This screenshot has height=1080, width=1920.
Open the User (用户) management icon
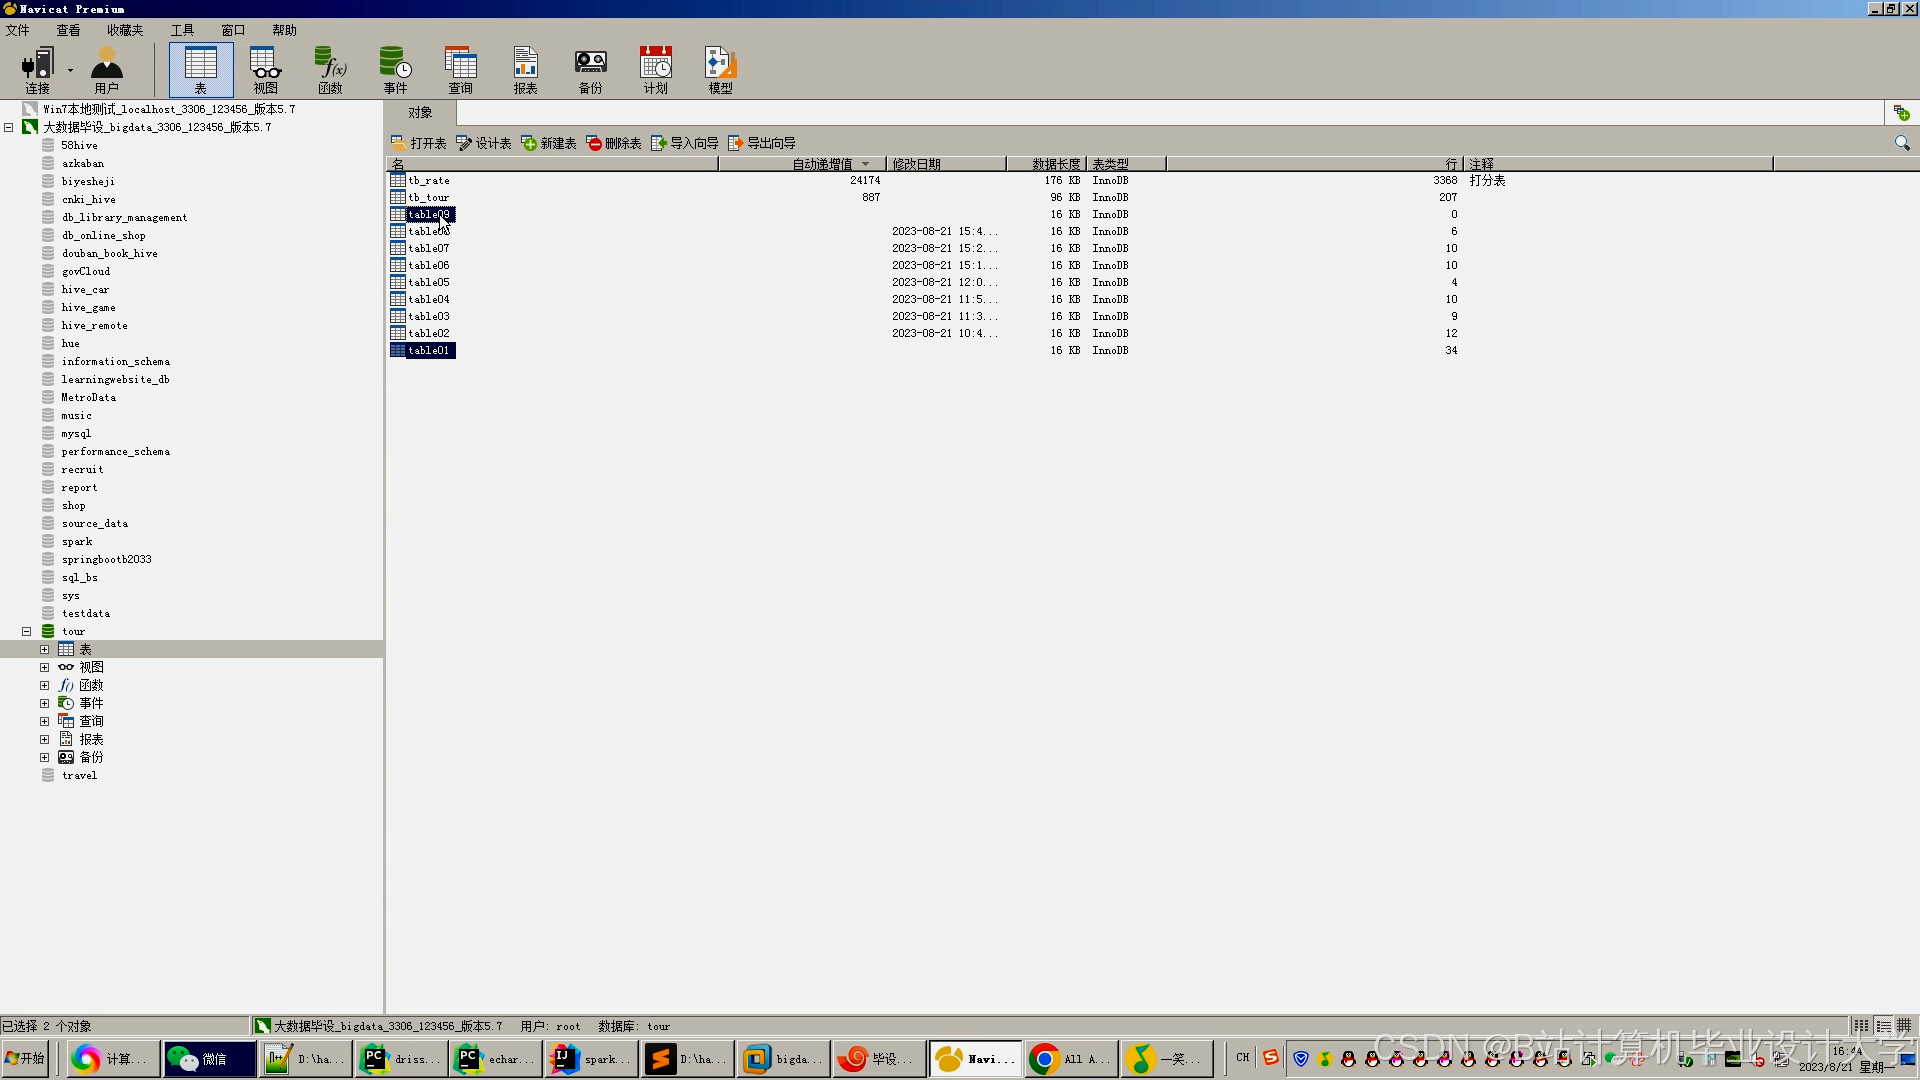(x=106, y=70)
